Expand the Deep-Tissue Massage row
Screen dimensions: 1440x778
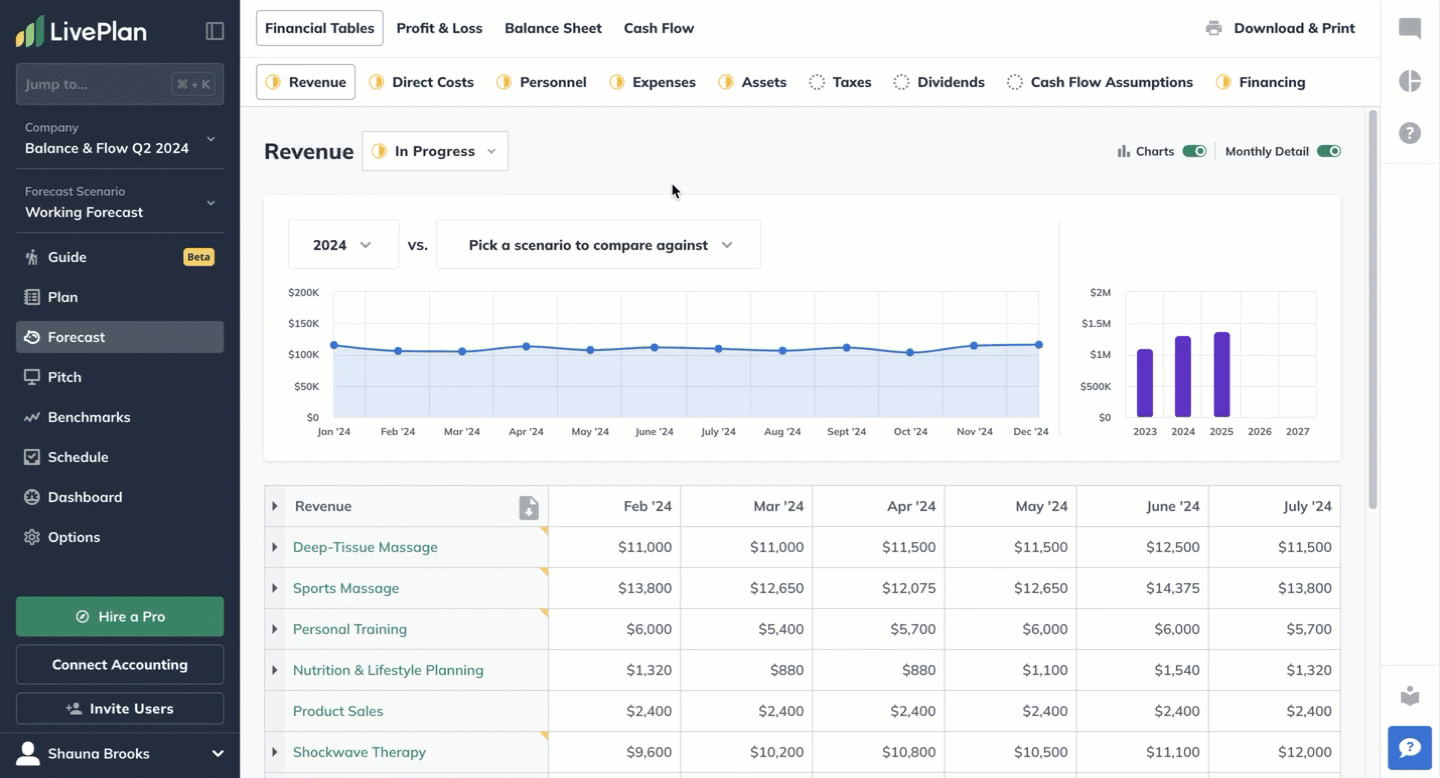point(275,547)
